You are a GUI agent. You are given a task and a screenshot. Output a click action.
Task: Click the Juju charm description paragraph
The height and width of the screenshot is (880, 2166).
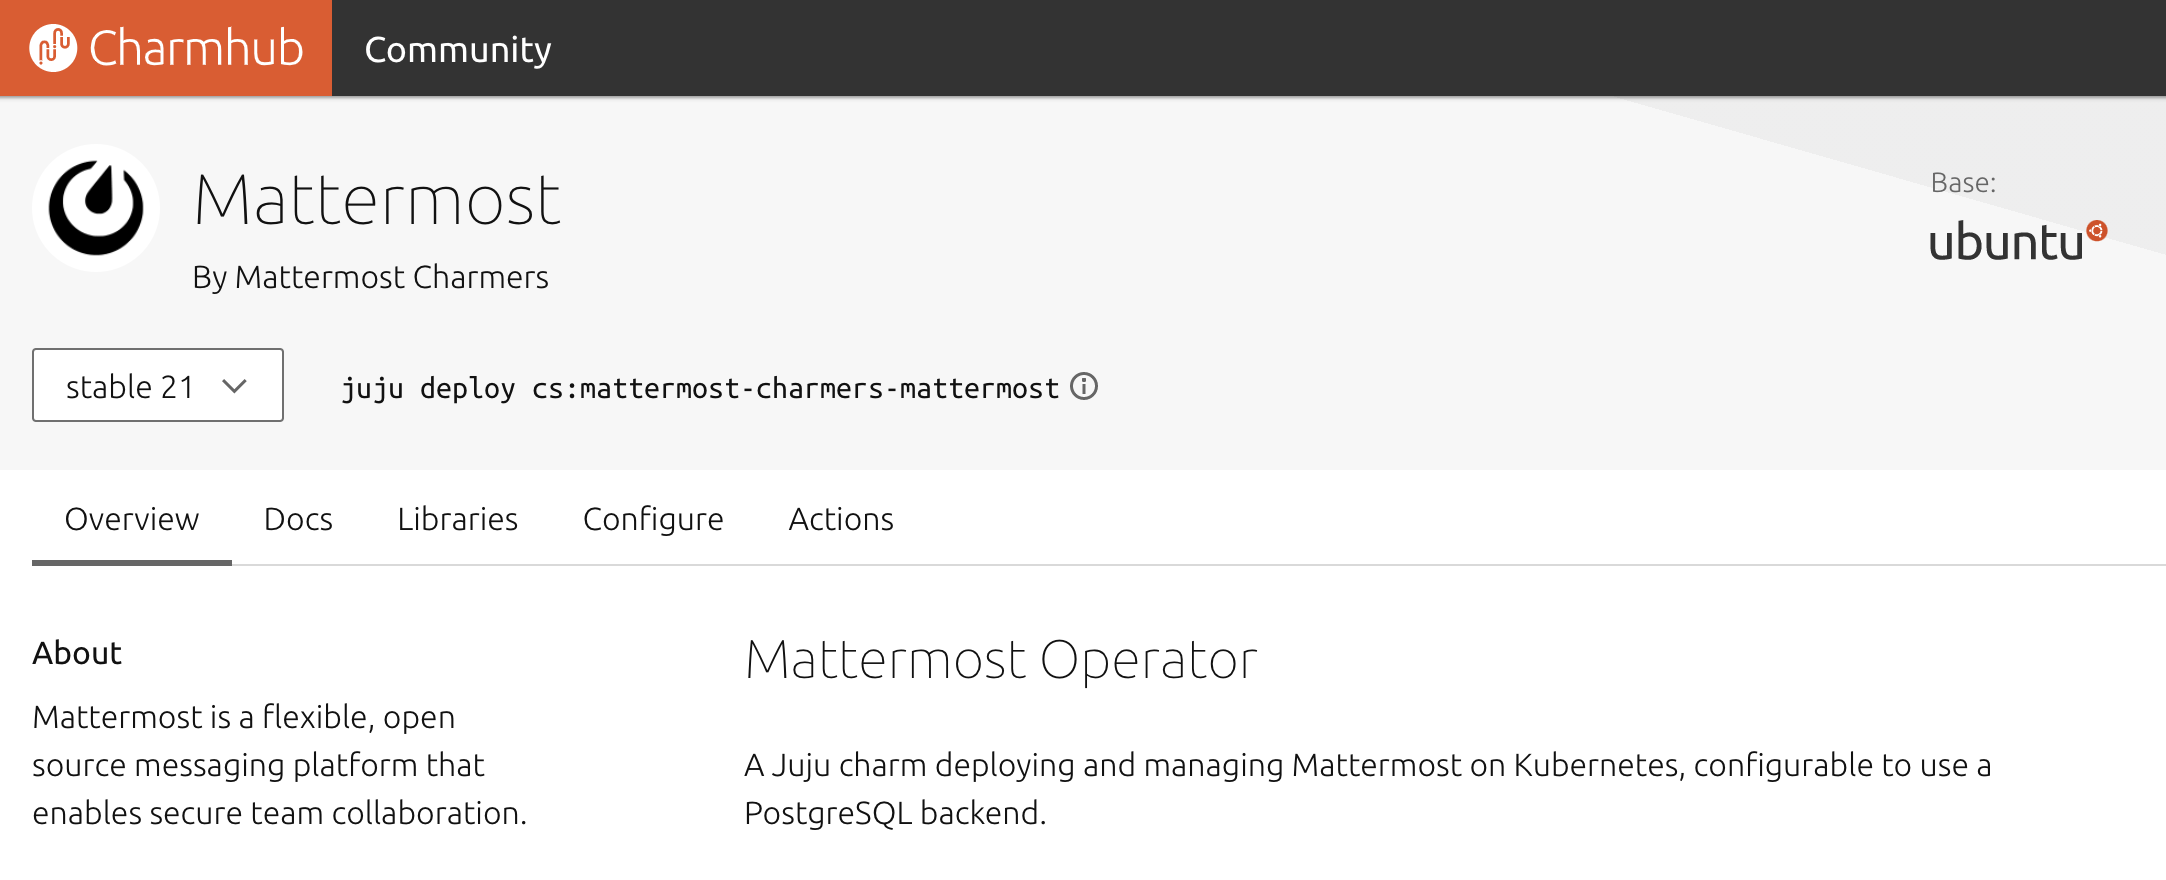pos(1368,789)
